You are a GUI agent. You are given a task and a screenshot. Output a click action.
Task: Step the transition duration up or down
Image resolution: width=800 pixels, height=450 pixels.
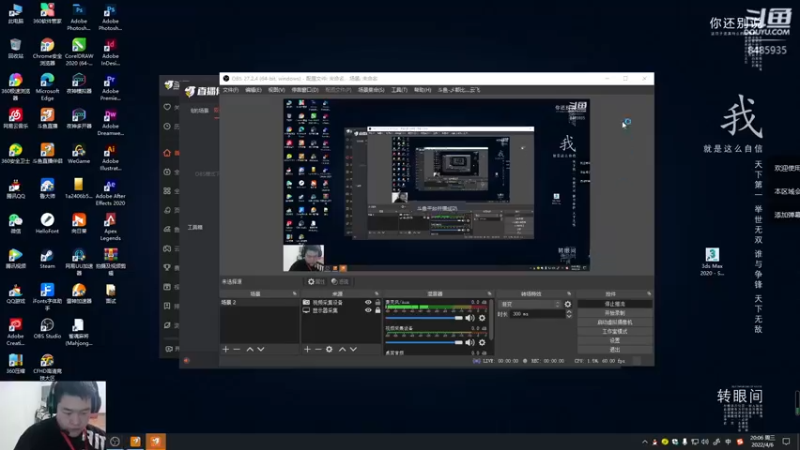click(569, 314)
